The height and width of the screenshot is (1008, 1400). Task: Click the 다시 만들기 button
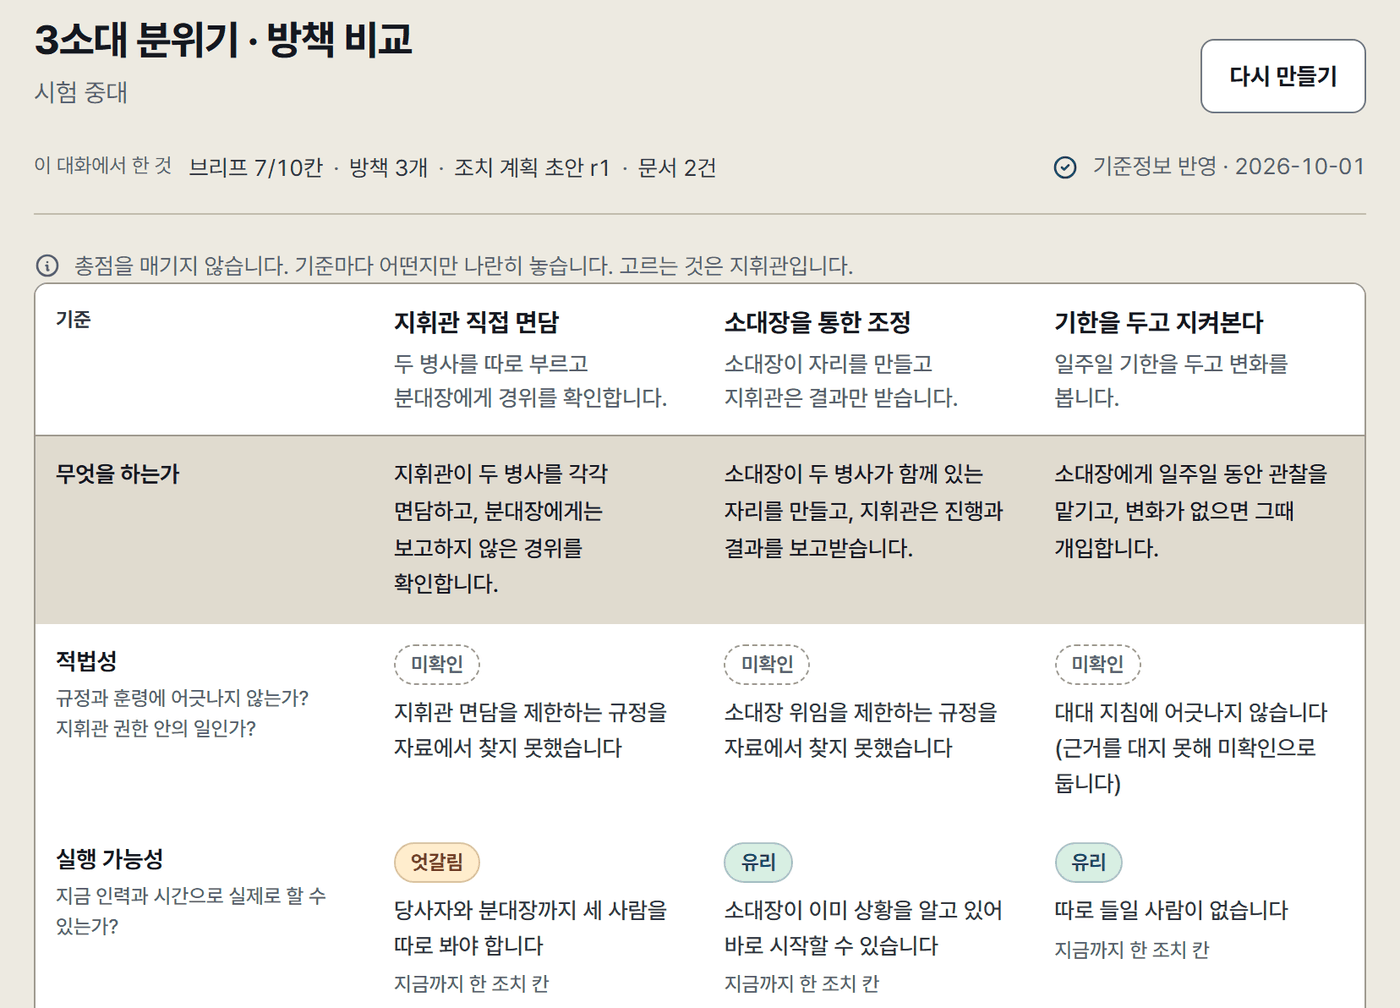pyautogui.click(x=1282, y=76)
